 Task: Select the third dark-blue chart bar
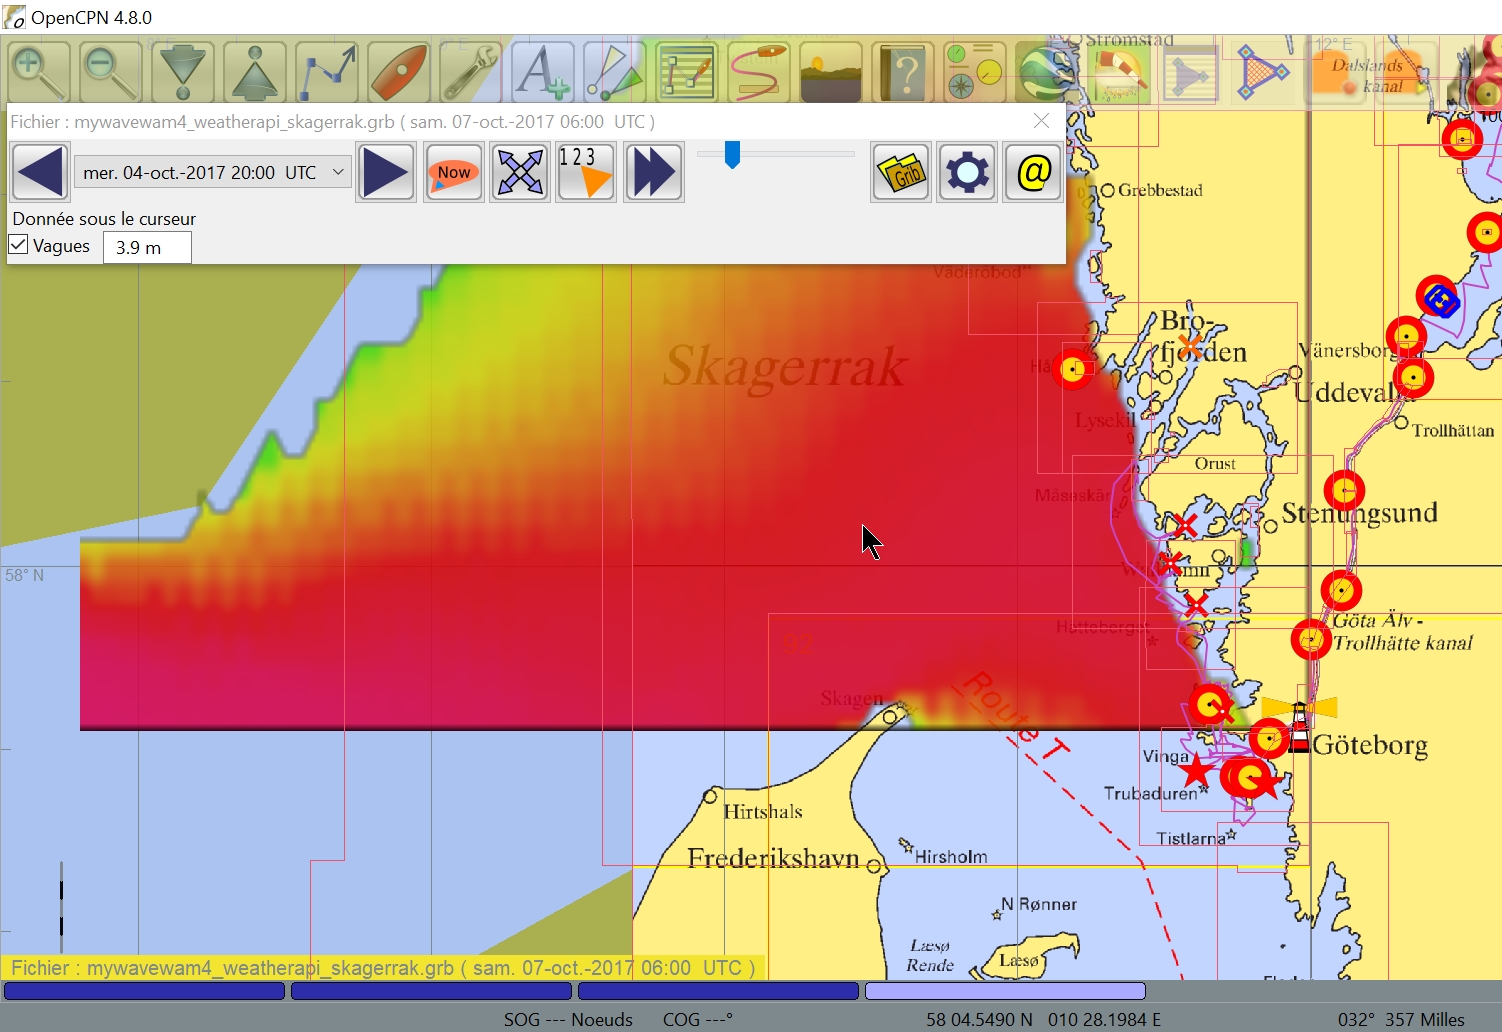[719, 991]
